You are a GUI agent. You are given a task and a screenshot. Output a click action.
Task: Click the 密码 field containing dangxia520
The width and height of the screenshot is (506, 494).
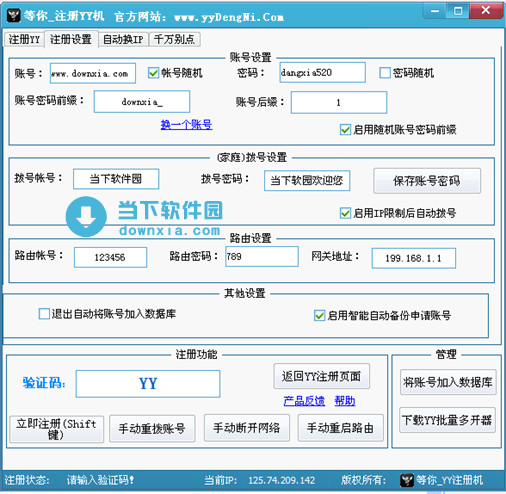[x=322, y=72]
